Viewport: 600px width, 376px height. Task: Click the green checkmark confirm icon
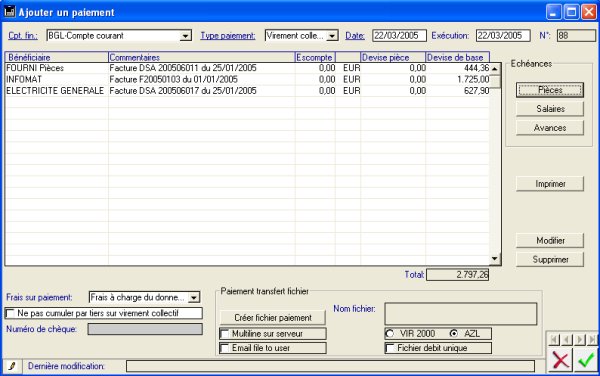point(585,360)
